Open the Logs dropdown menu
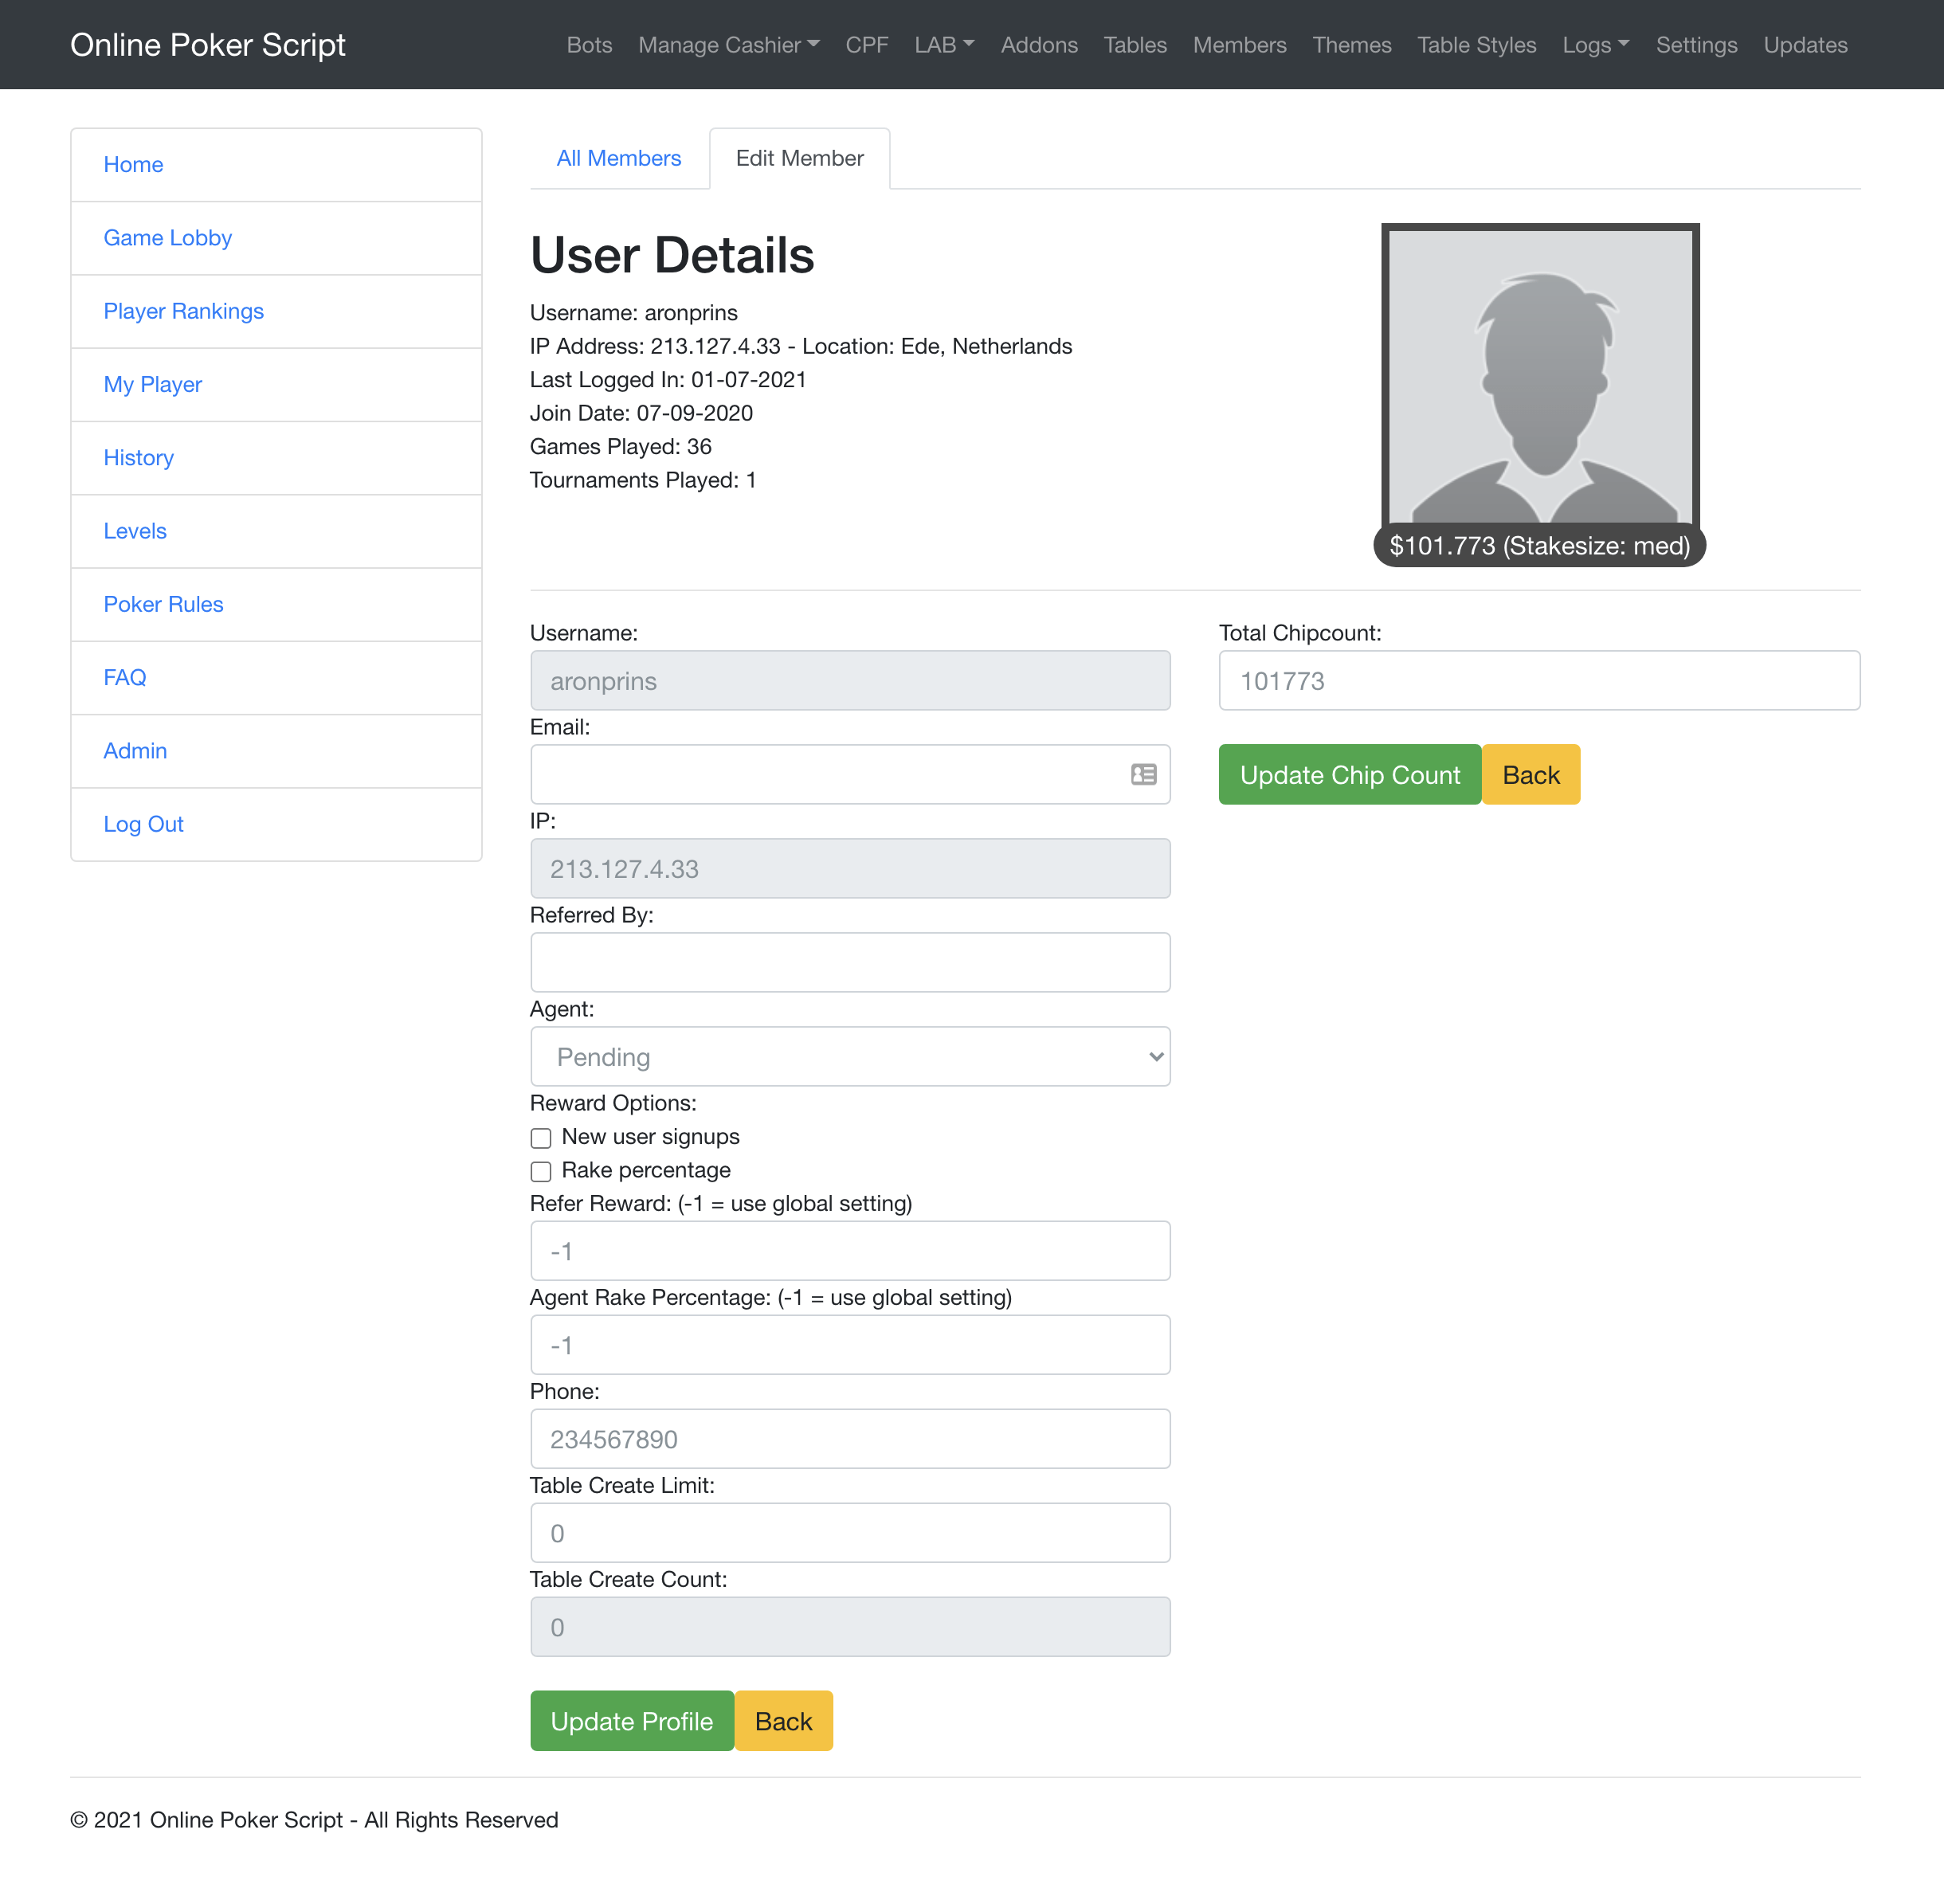The width and height of the screenshot is (1944, 1904). 1595,45
